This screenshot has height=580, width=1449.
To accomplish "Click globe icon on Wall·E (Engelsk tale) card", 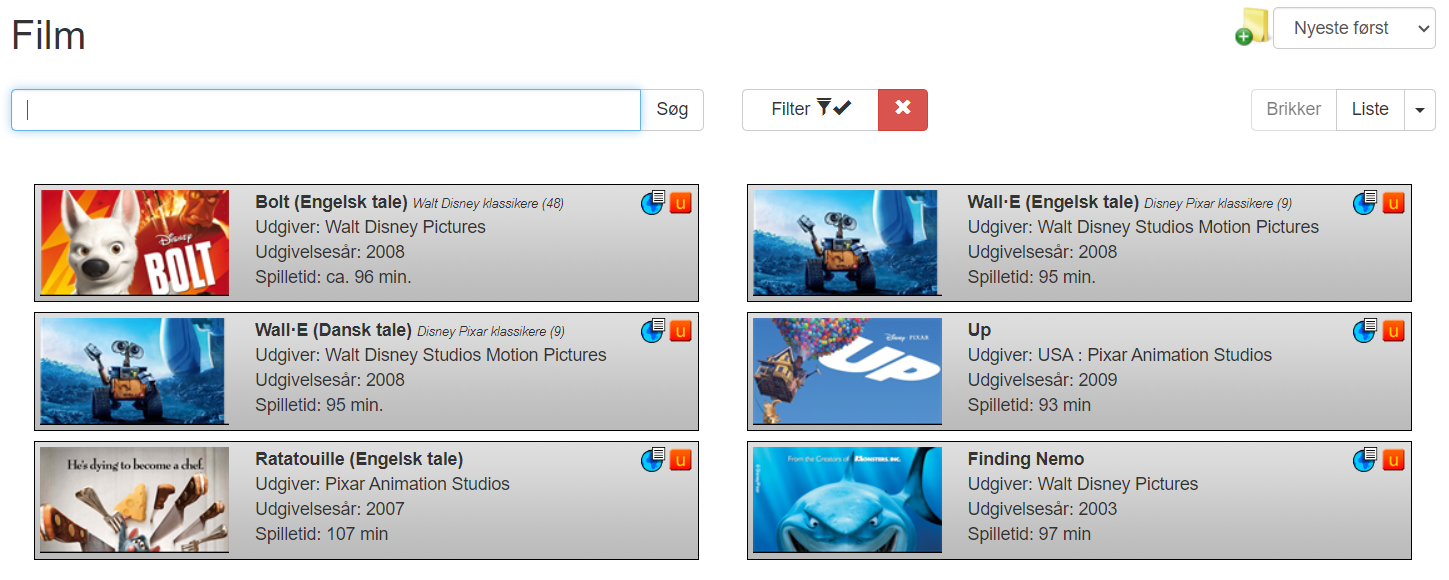I will (1365, 203).
